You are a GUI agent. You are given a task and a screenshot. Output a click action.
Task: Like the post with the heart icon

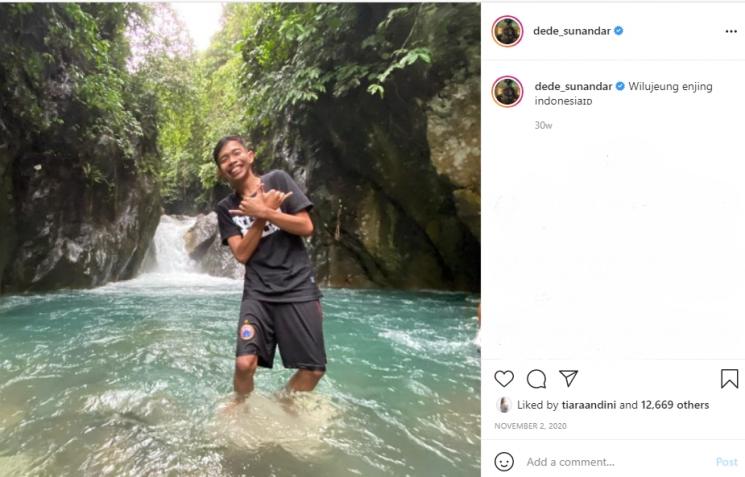pyautogui.click(x=504, y=378)
